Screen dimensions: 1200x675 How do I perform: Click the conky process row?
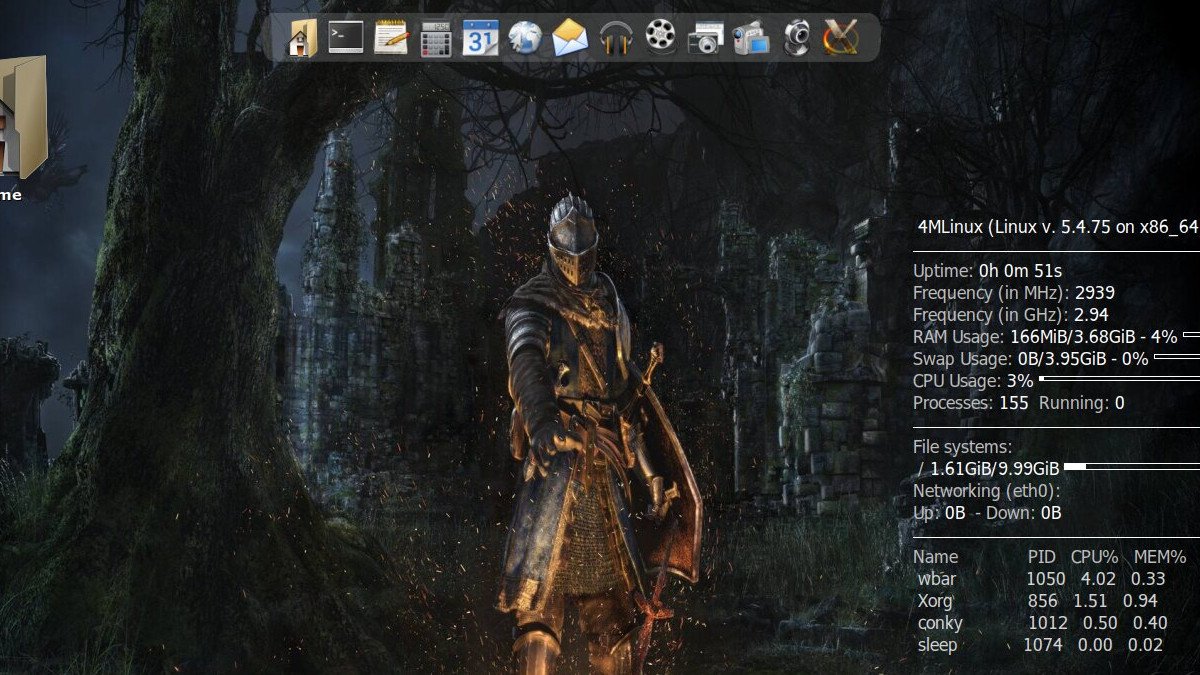click(x=1042, y=623)
